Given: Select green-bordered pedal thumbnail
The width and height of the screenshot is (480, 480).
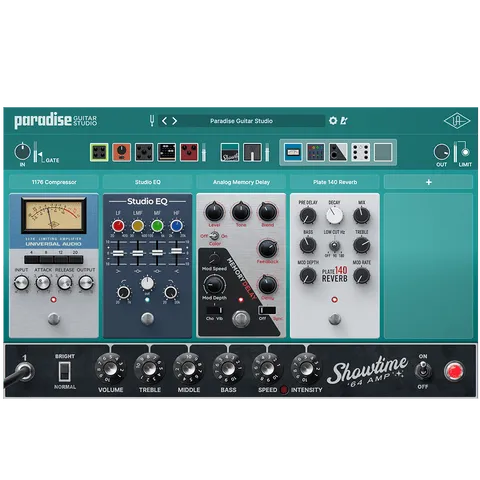Looking at the screenshot, I should [99, 152].
